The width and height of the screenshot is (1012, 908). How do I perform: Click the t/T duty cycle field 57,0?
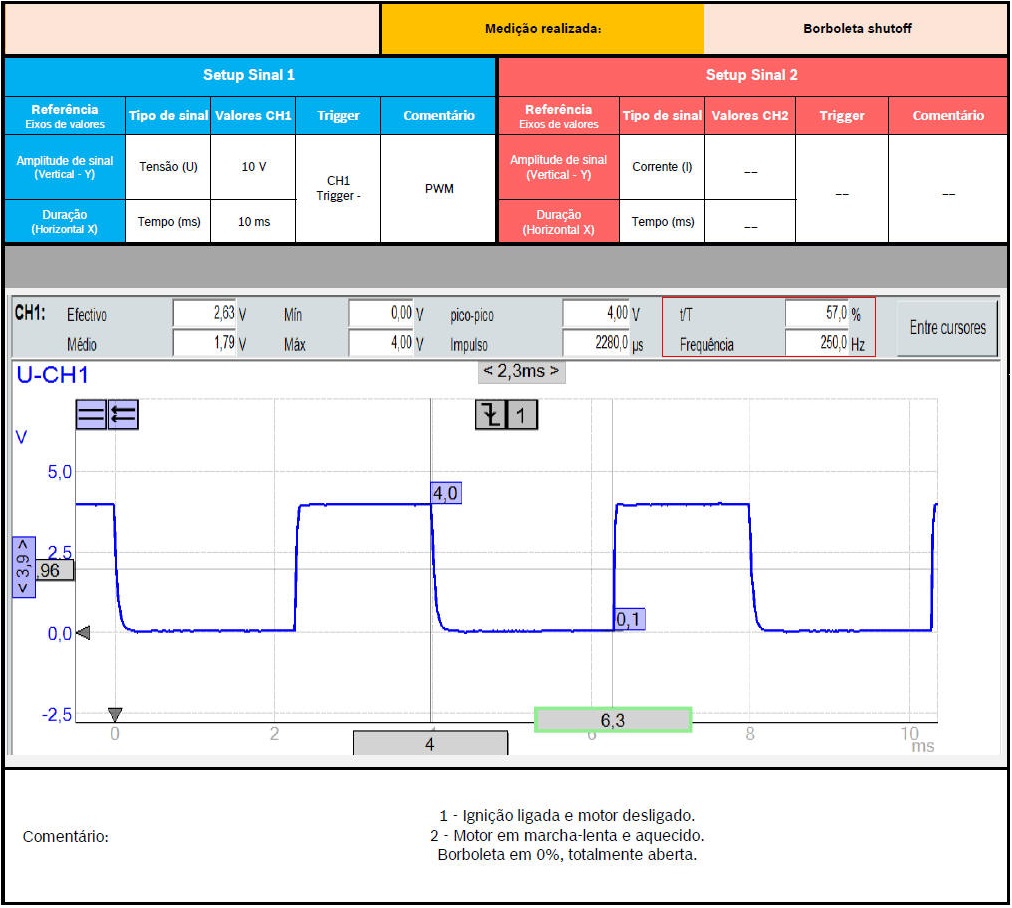[817, 314]
